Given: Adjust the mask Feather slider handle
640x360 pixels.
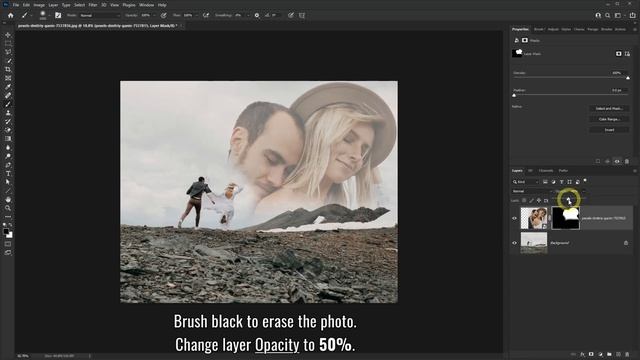Looking at the screenshot, I should point(514,95).
